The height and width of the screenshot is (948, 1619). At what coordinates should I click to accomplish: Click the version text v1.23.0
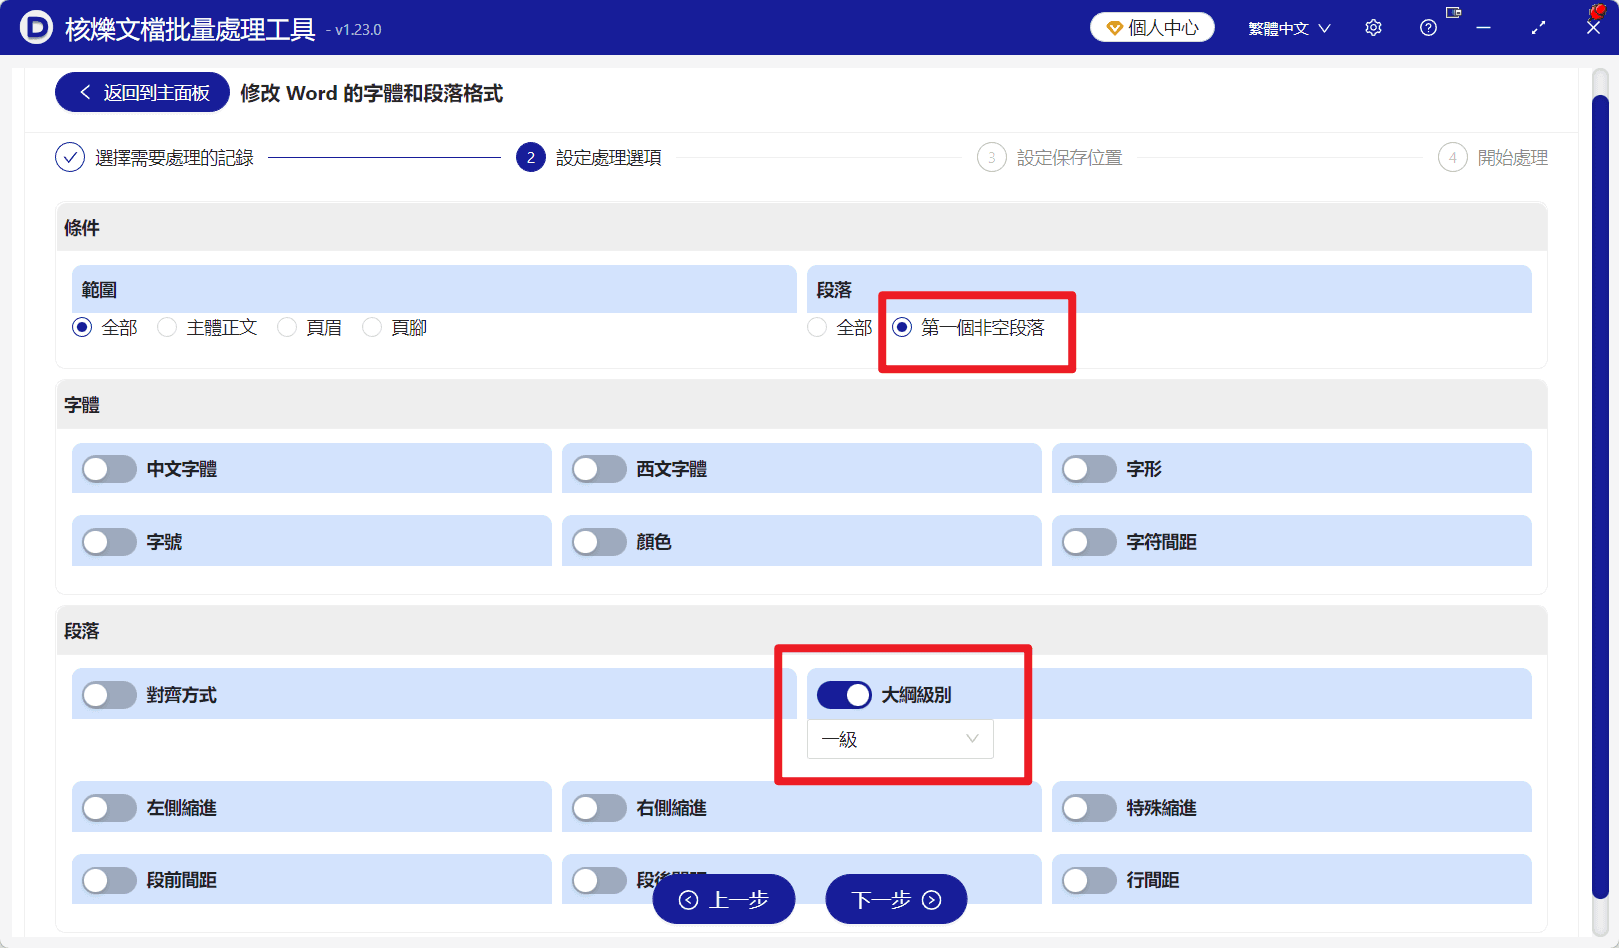(358, 30)
